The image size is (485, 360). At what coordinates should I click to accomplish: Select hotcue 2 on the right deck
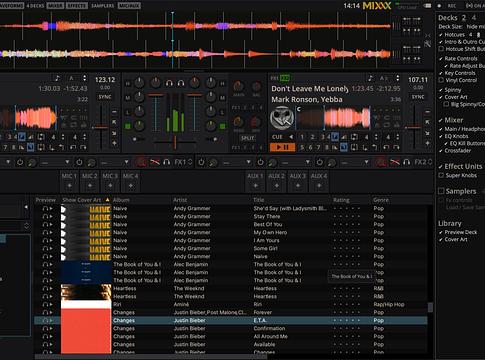click(x=313, y=137)
